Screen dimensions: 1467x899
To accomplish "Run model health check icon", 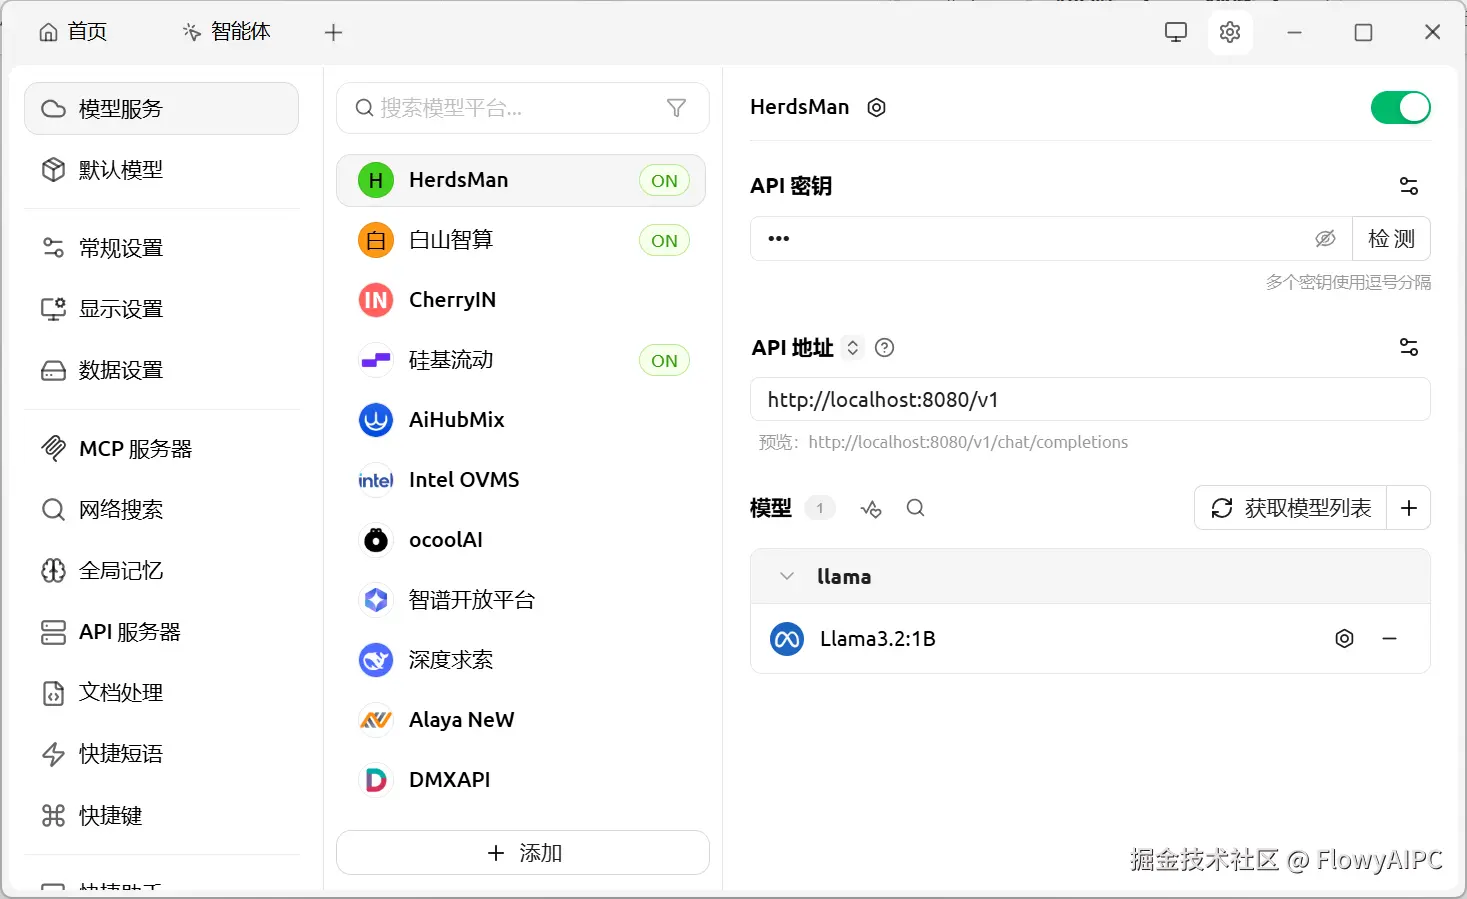I will 871,508.
